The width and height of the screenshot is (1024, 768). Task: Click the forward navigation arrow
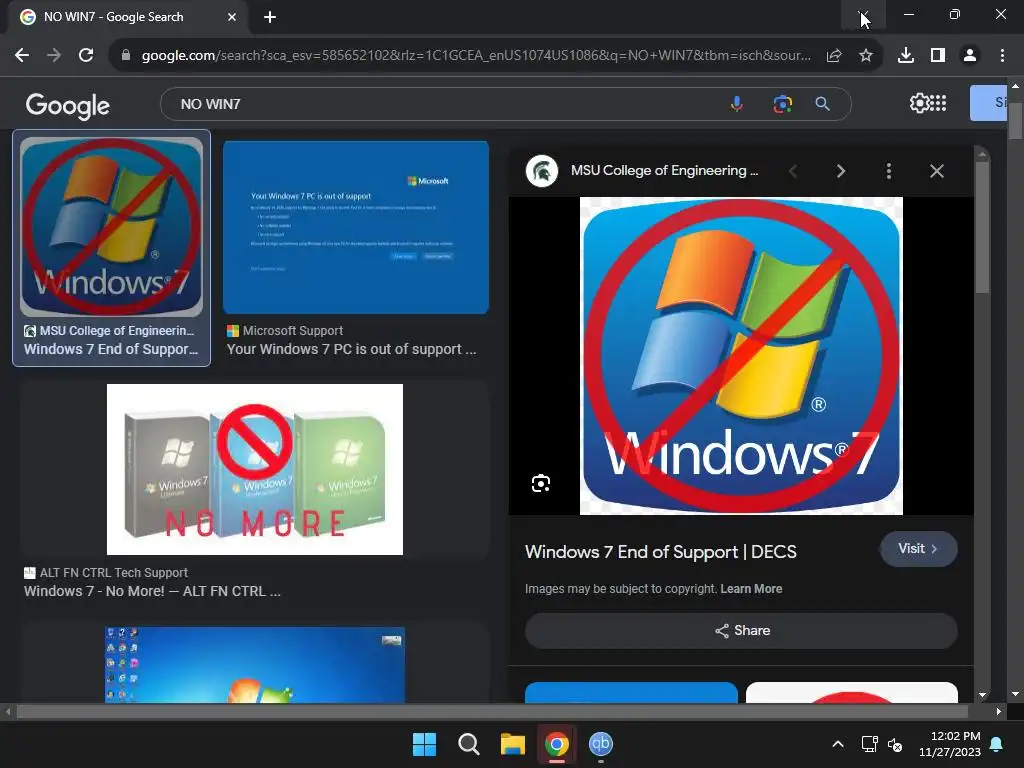[x=54, y=56]
